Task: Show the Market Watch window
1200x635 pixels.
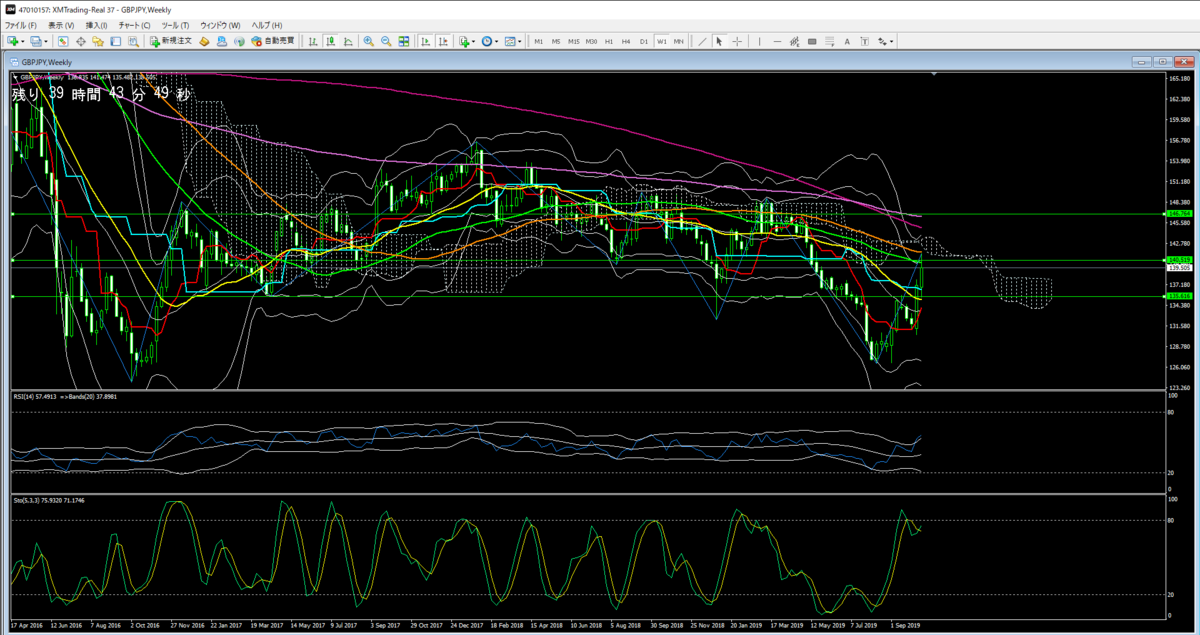Action: pyautogui.click(x=62, y=41)
